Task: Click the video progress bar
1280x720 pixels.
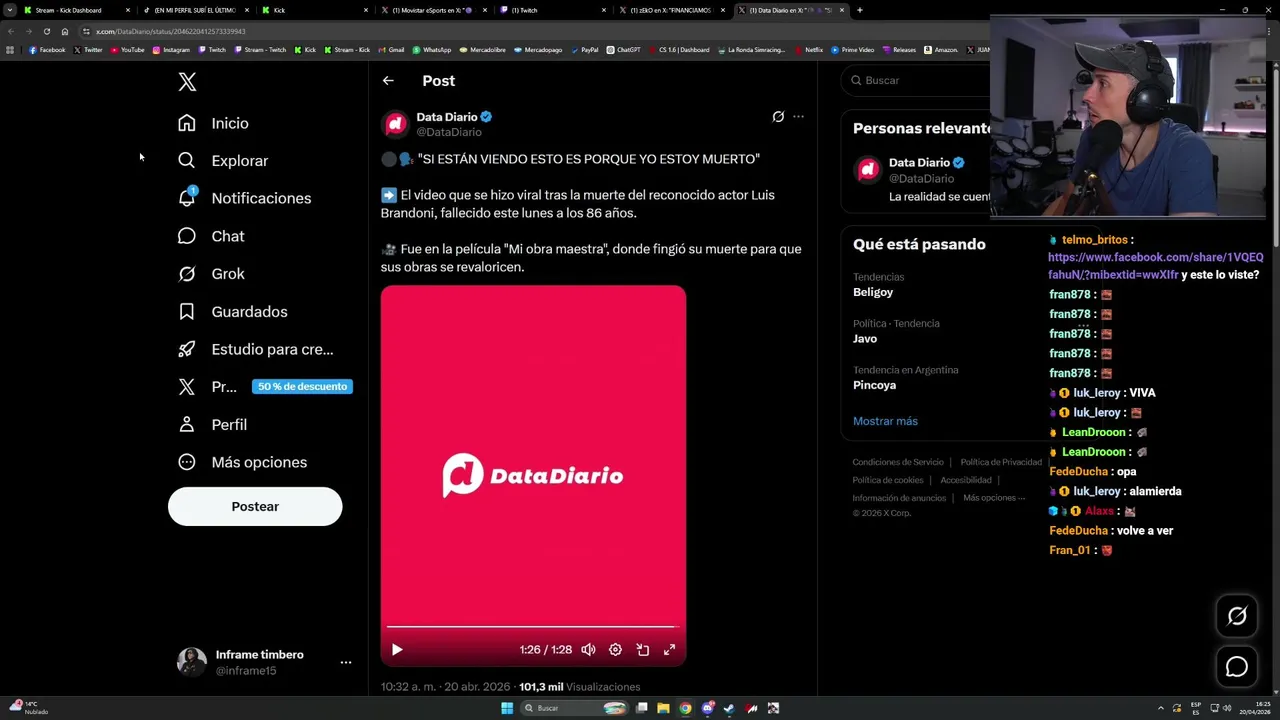Action: (x=533, y=627)
